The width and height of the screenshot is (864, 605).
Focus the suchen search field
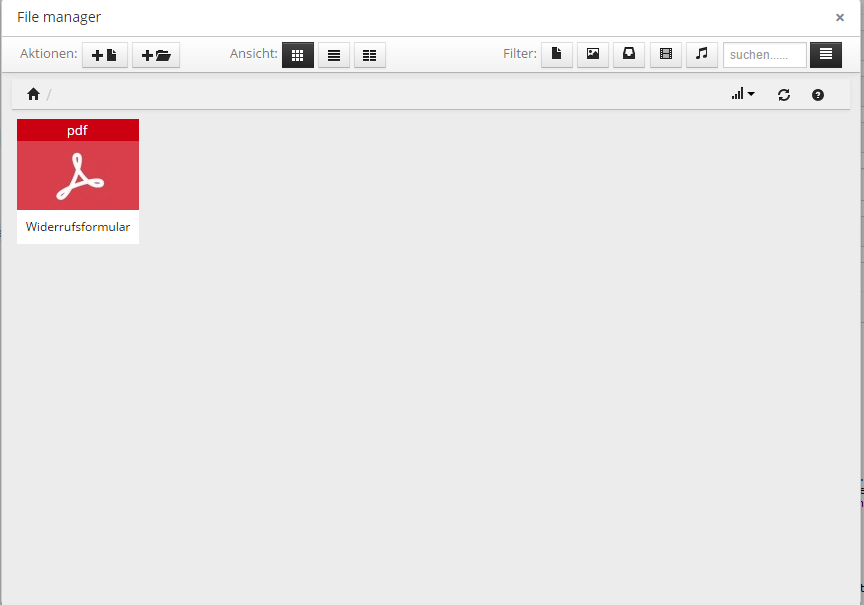tap(765, 55)
